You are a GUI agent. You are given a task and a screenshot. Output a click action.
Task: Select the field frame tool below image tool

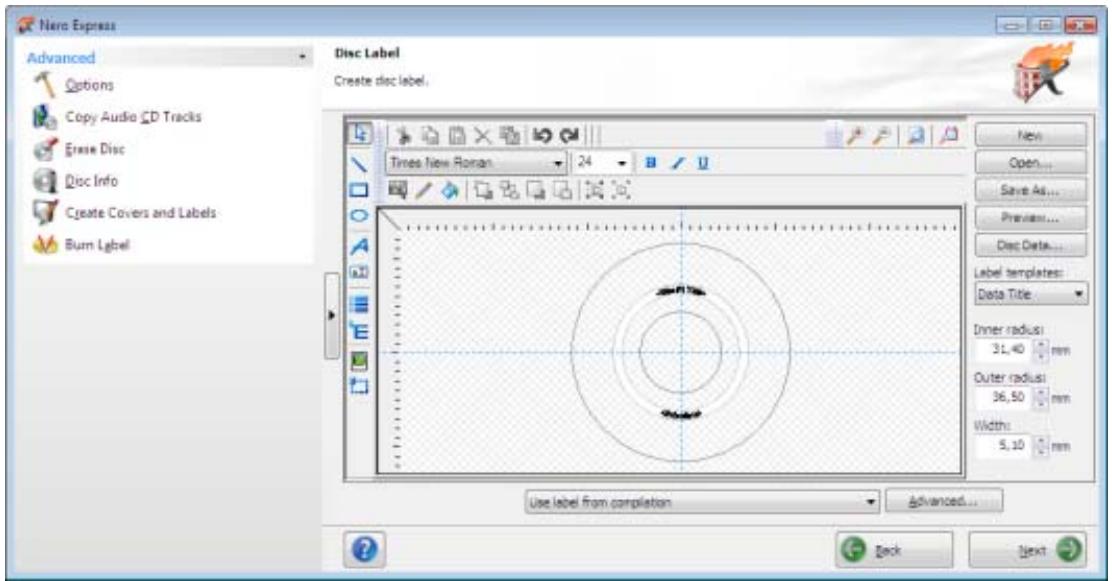(x=360, y=386)
